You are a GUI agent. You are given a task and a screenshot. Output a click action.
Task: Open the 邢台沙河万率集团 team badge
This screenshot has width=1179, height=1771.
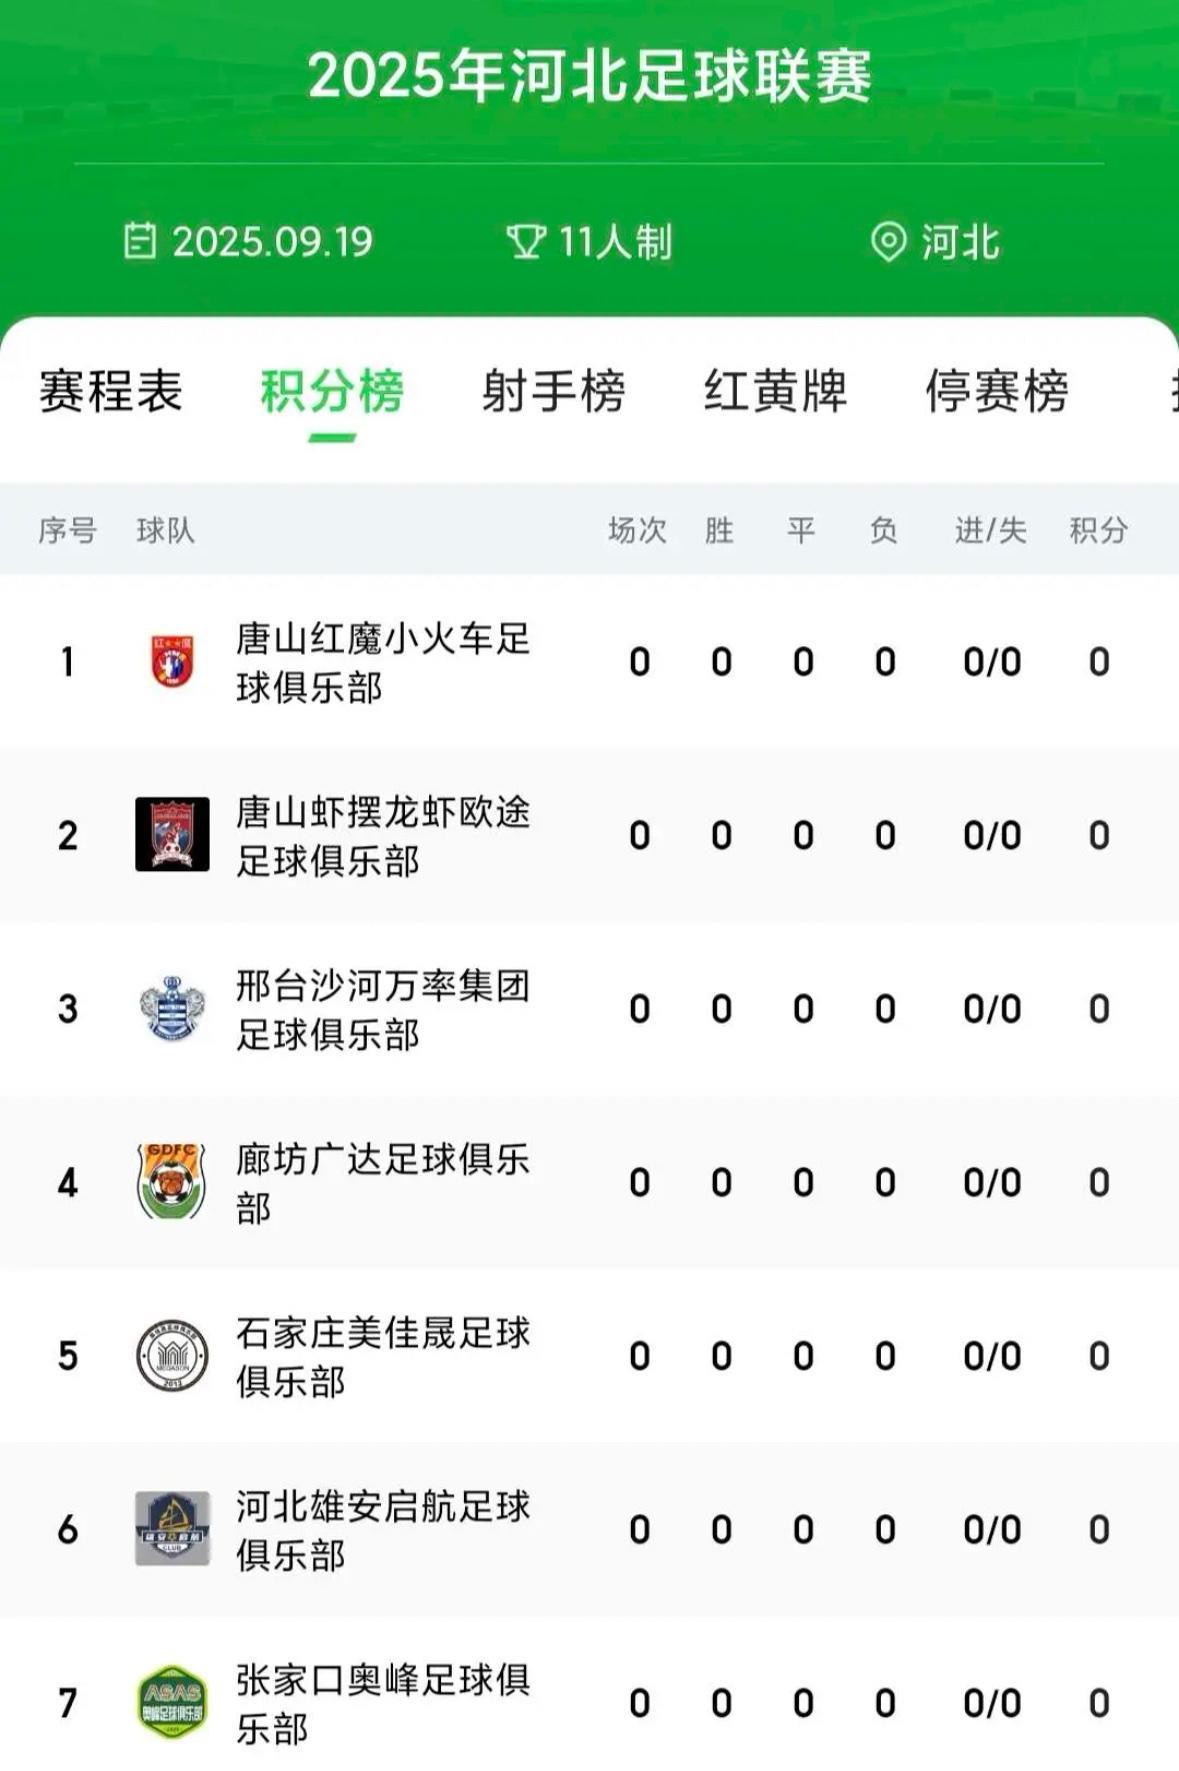(172, 1008)
